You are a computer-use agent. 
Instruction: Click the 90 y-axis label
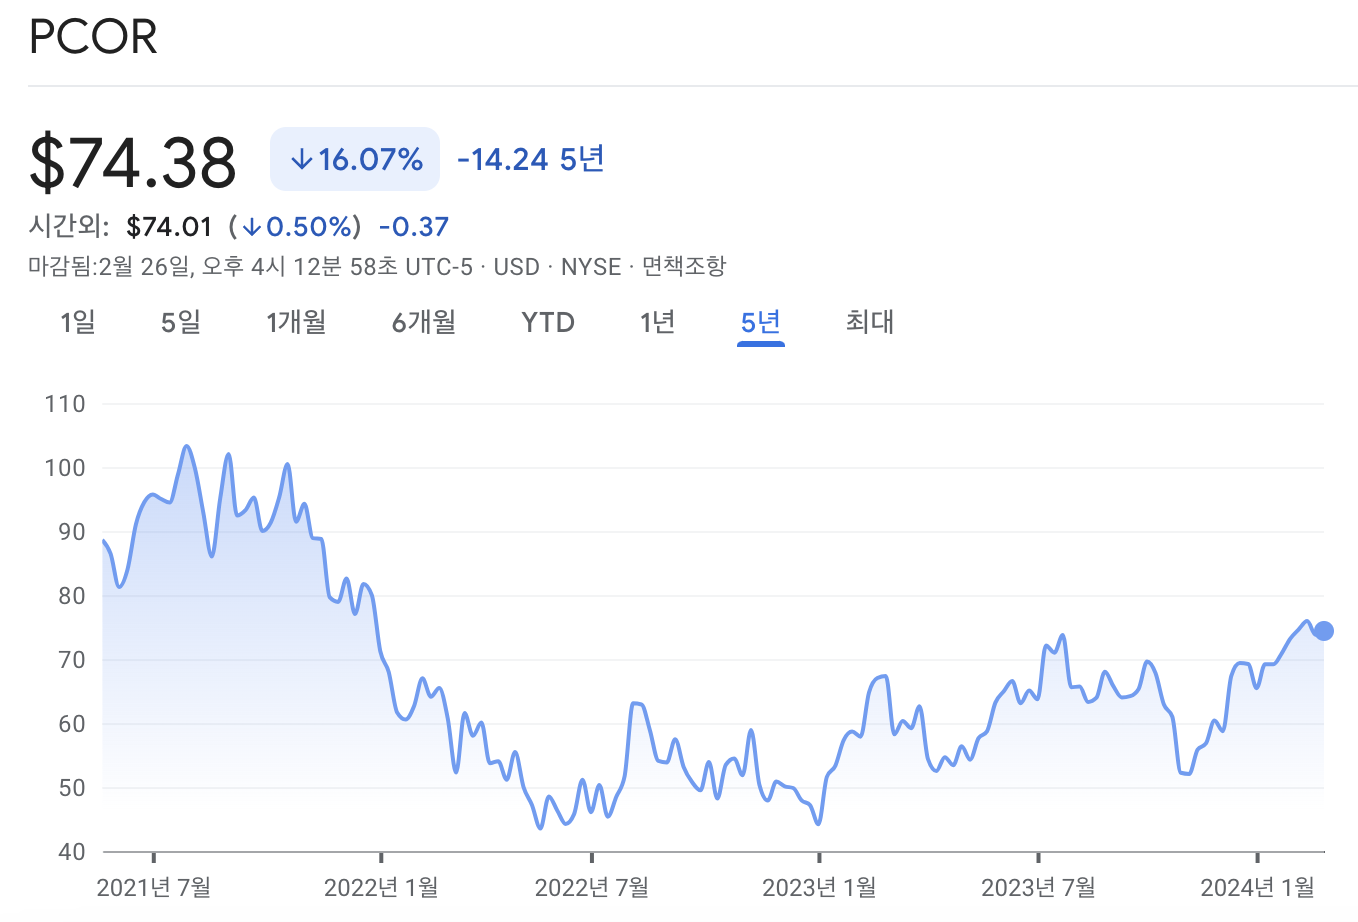(71, 532)
